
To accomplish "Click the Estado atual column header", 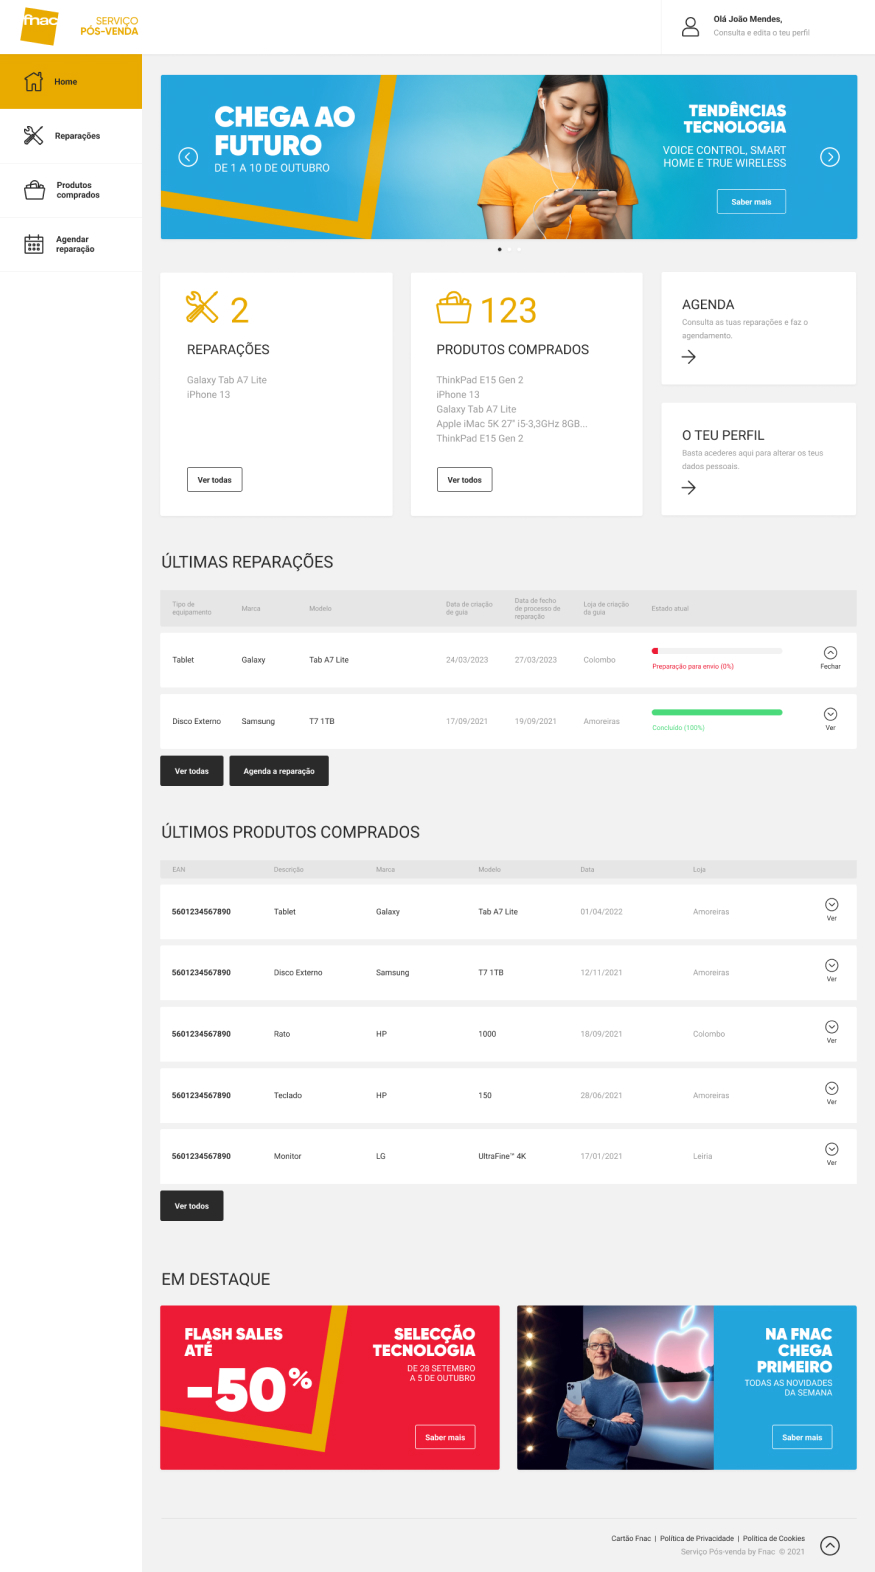I will coord(670,608).
